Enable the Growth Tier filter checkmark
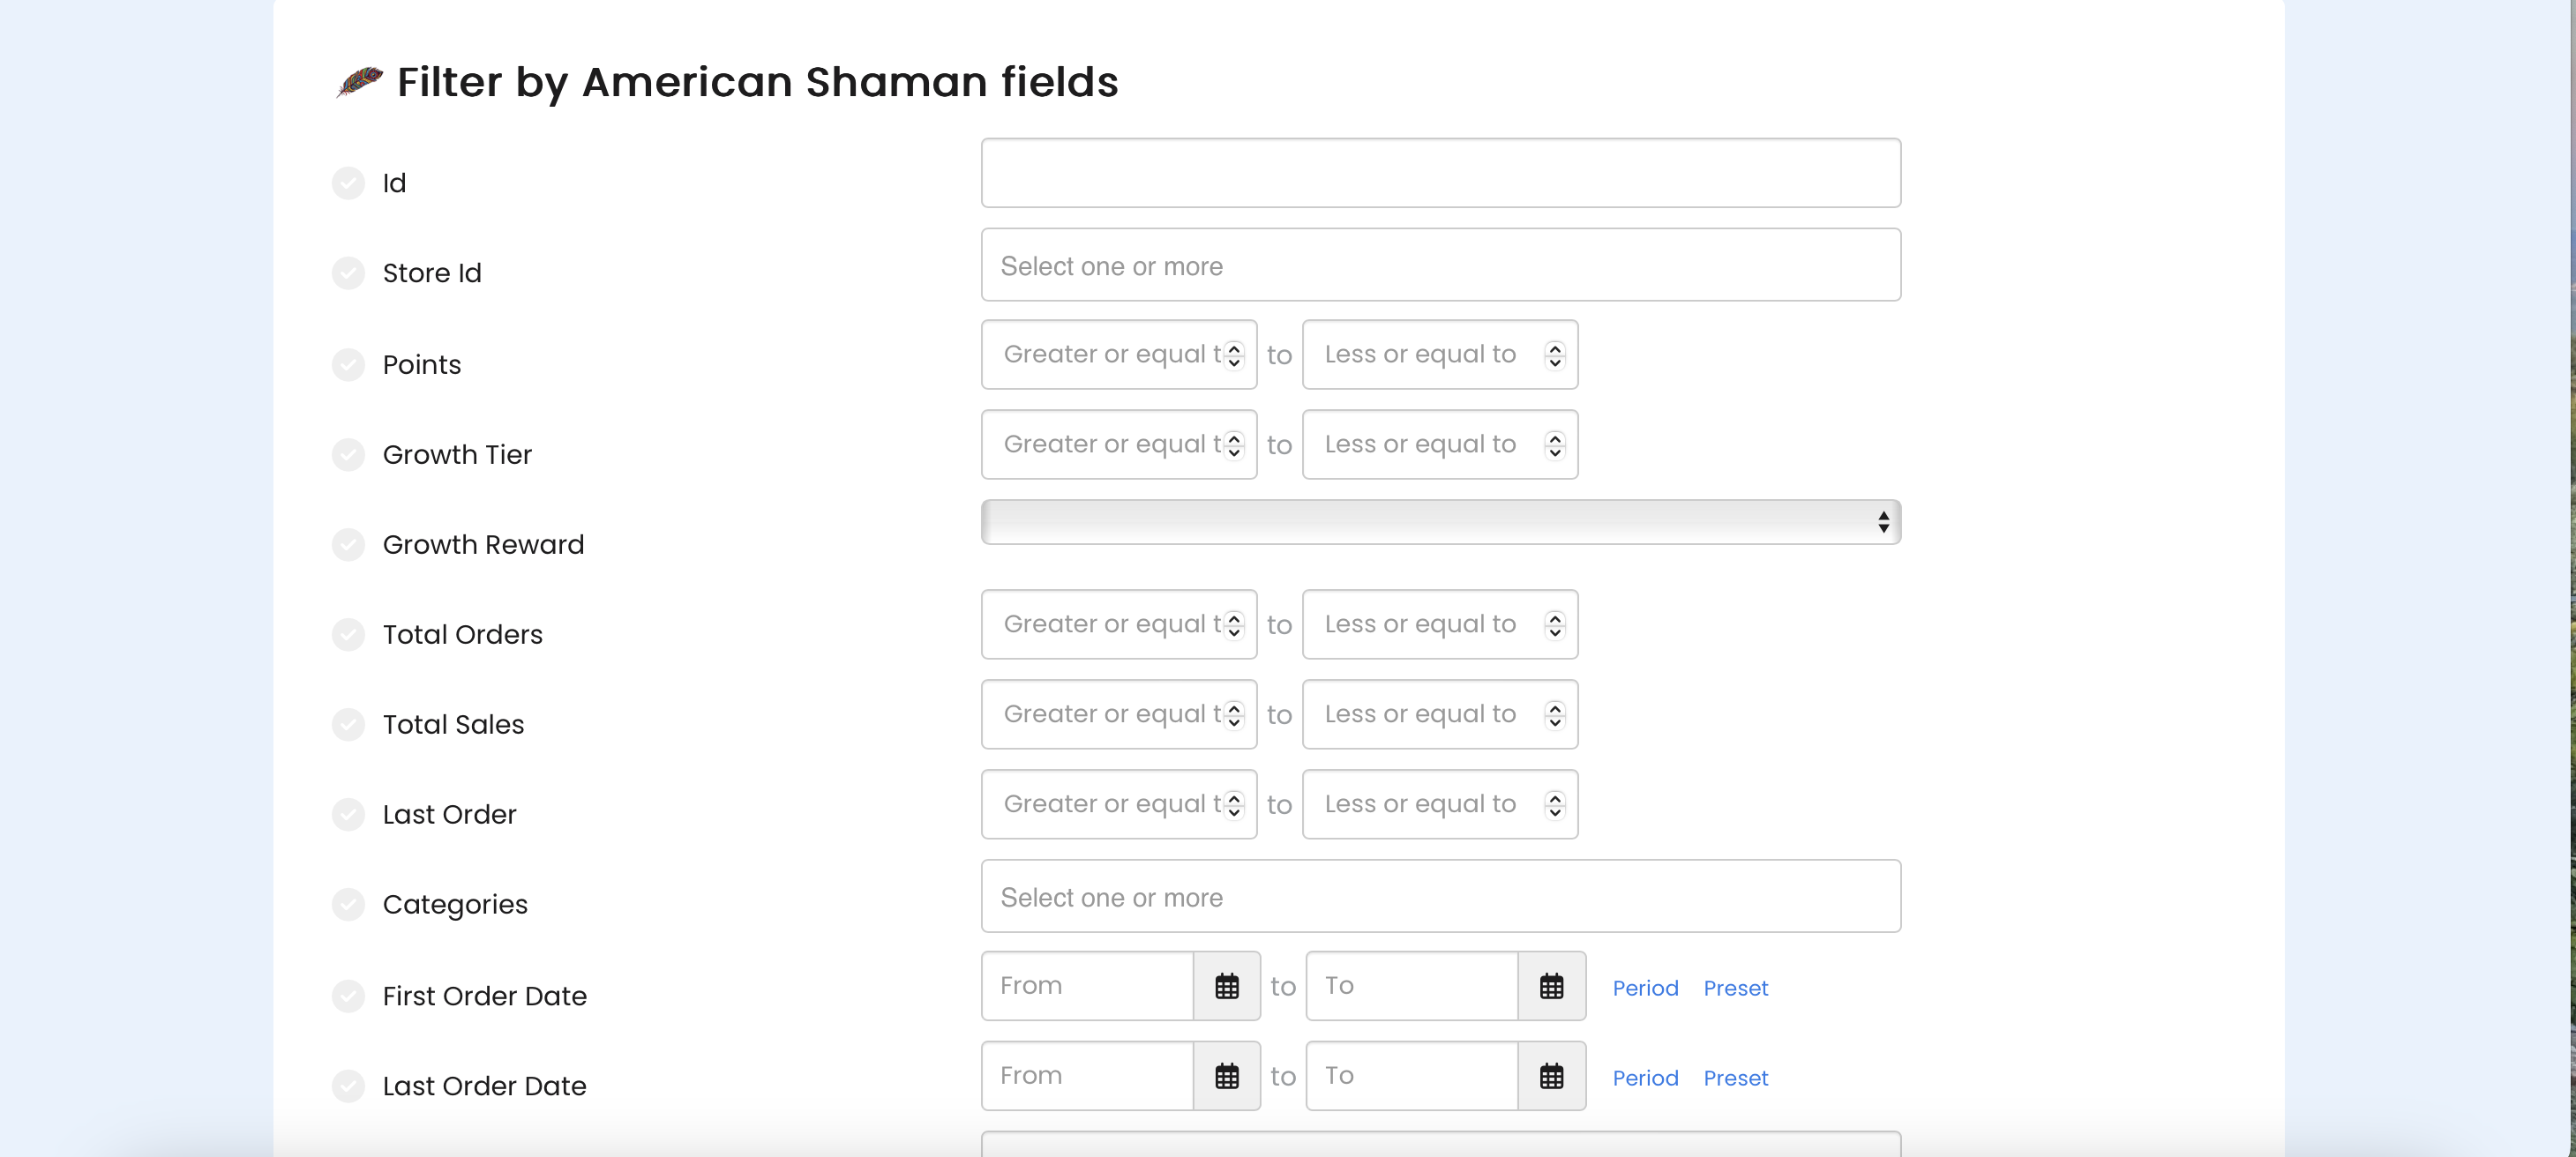 coord(348,455)
